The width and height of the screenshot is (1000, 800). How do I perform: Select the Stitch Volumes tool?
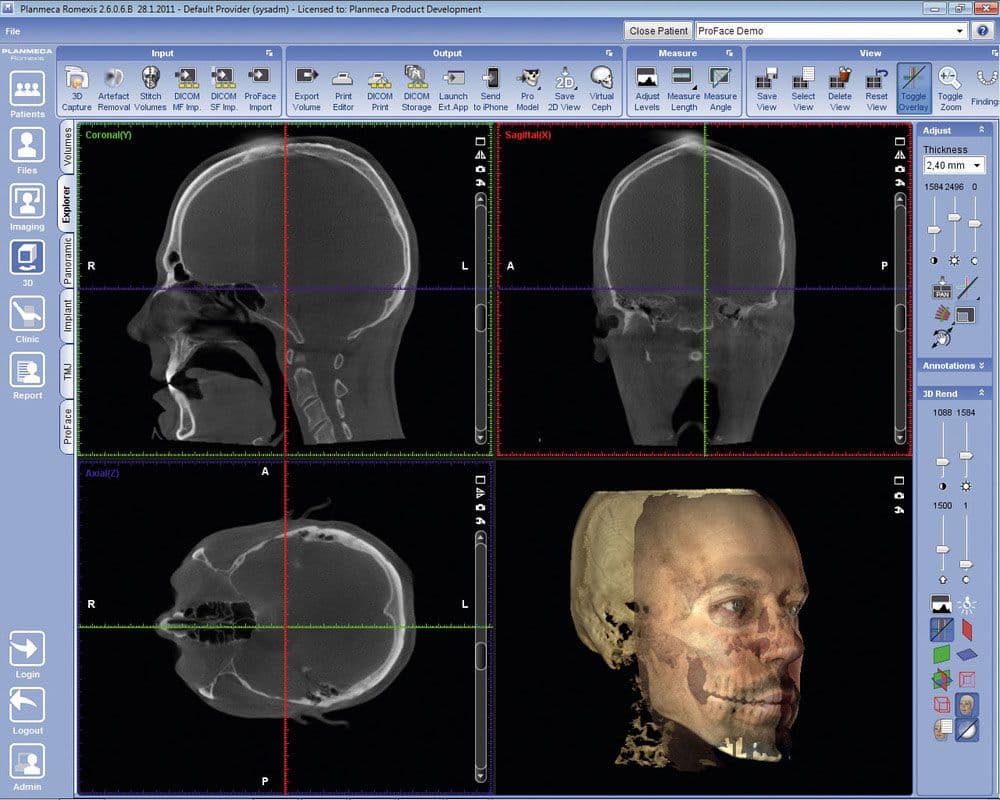coord(150,87)
